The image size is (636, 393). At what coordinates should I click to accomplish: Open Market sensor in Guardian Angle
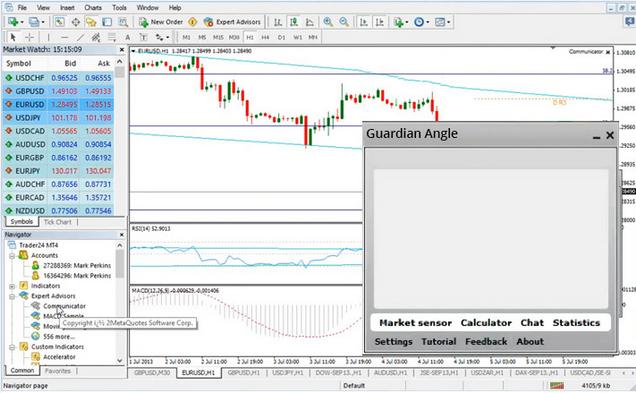click(x=415, y=323)
